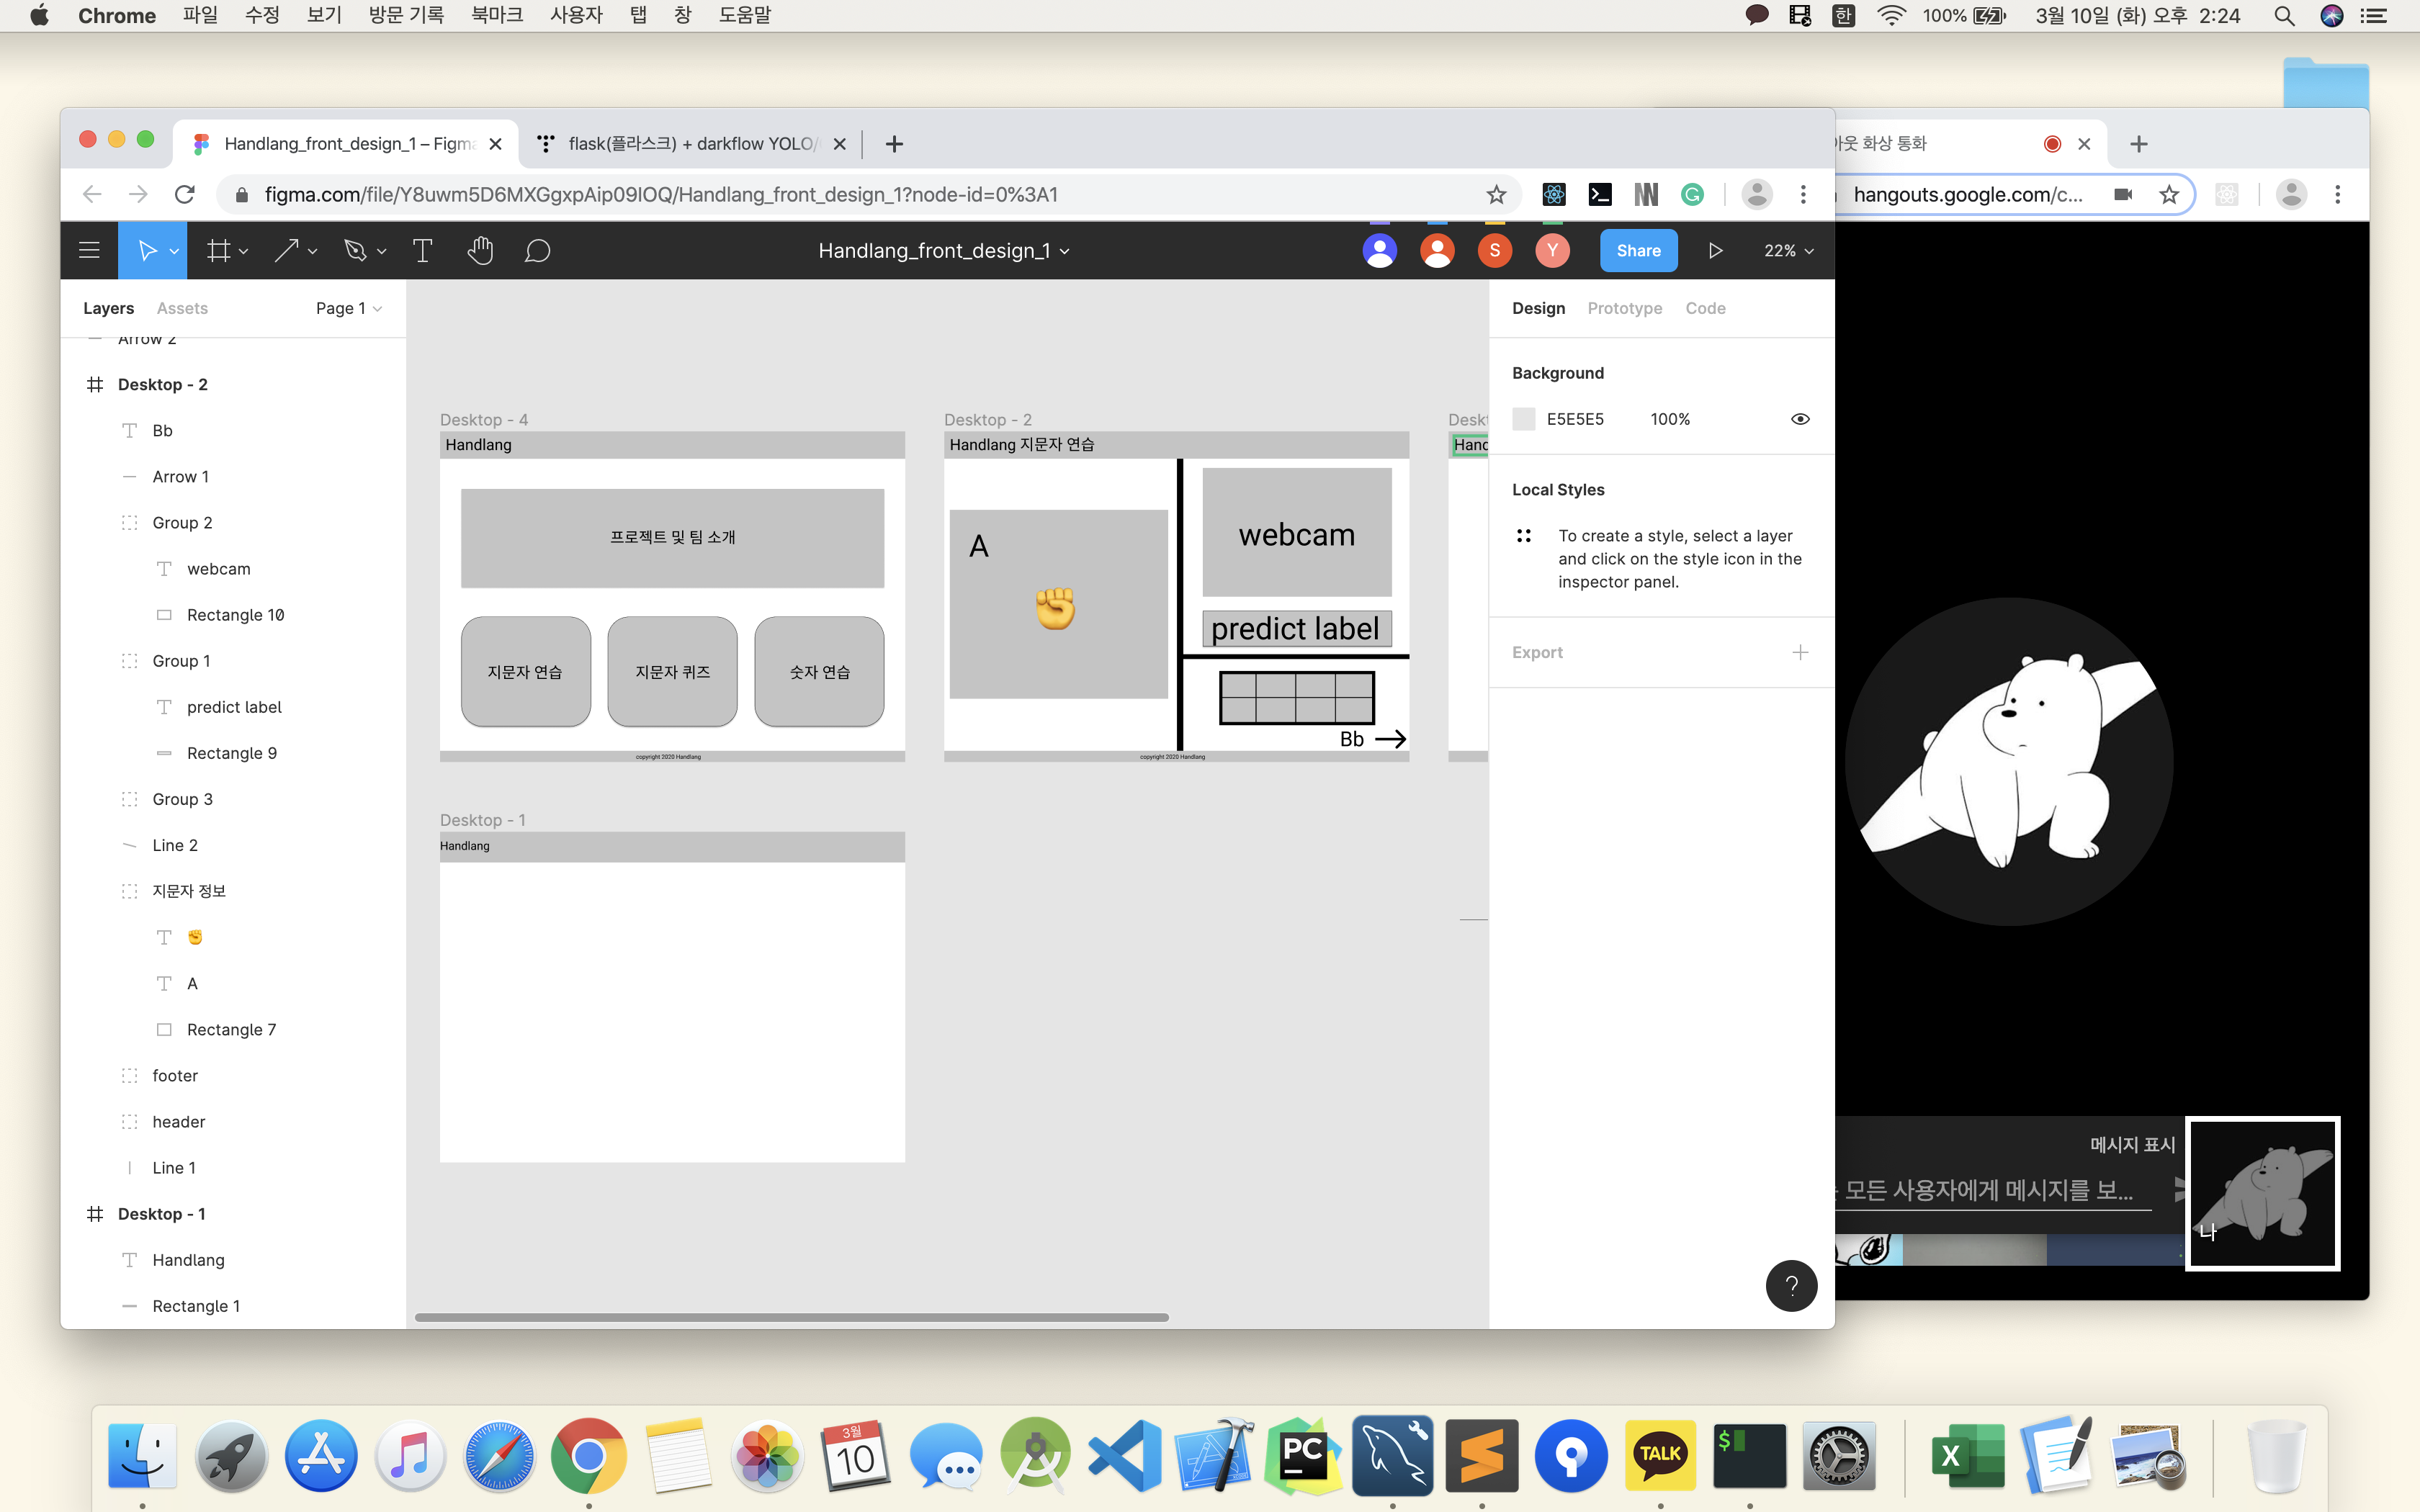Expand the Page 1 pages dropdown
This screenshot has height=1512, width=2420.
point(348,308)
